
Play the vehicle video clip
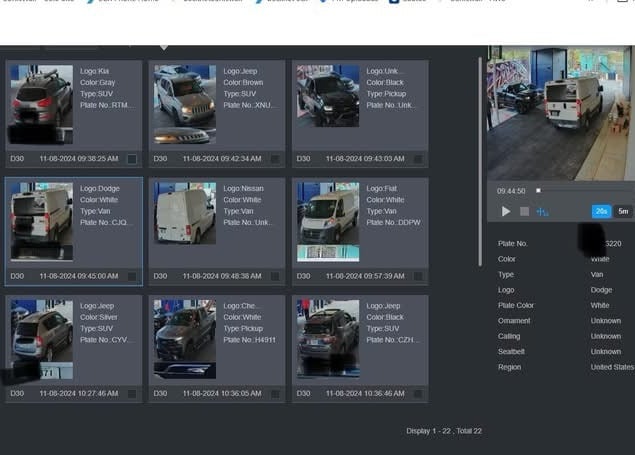506,211
